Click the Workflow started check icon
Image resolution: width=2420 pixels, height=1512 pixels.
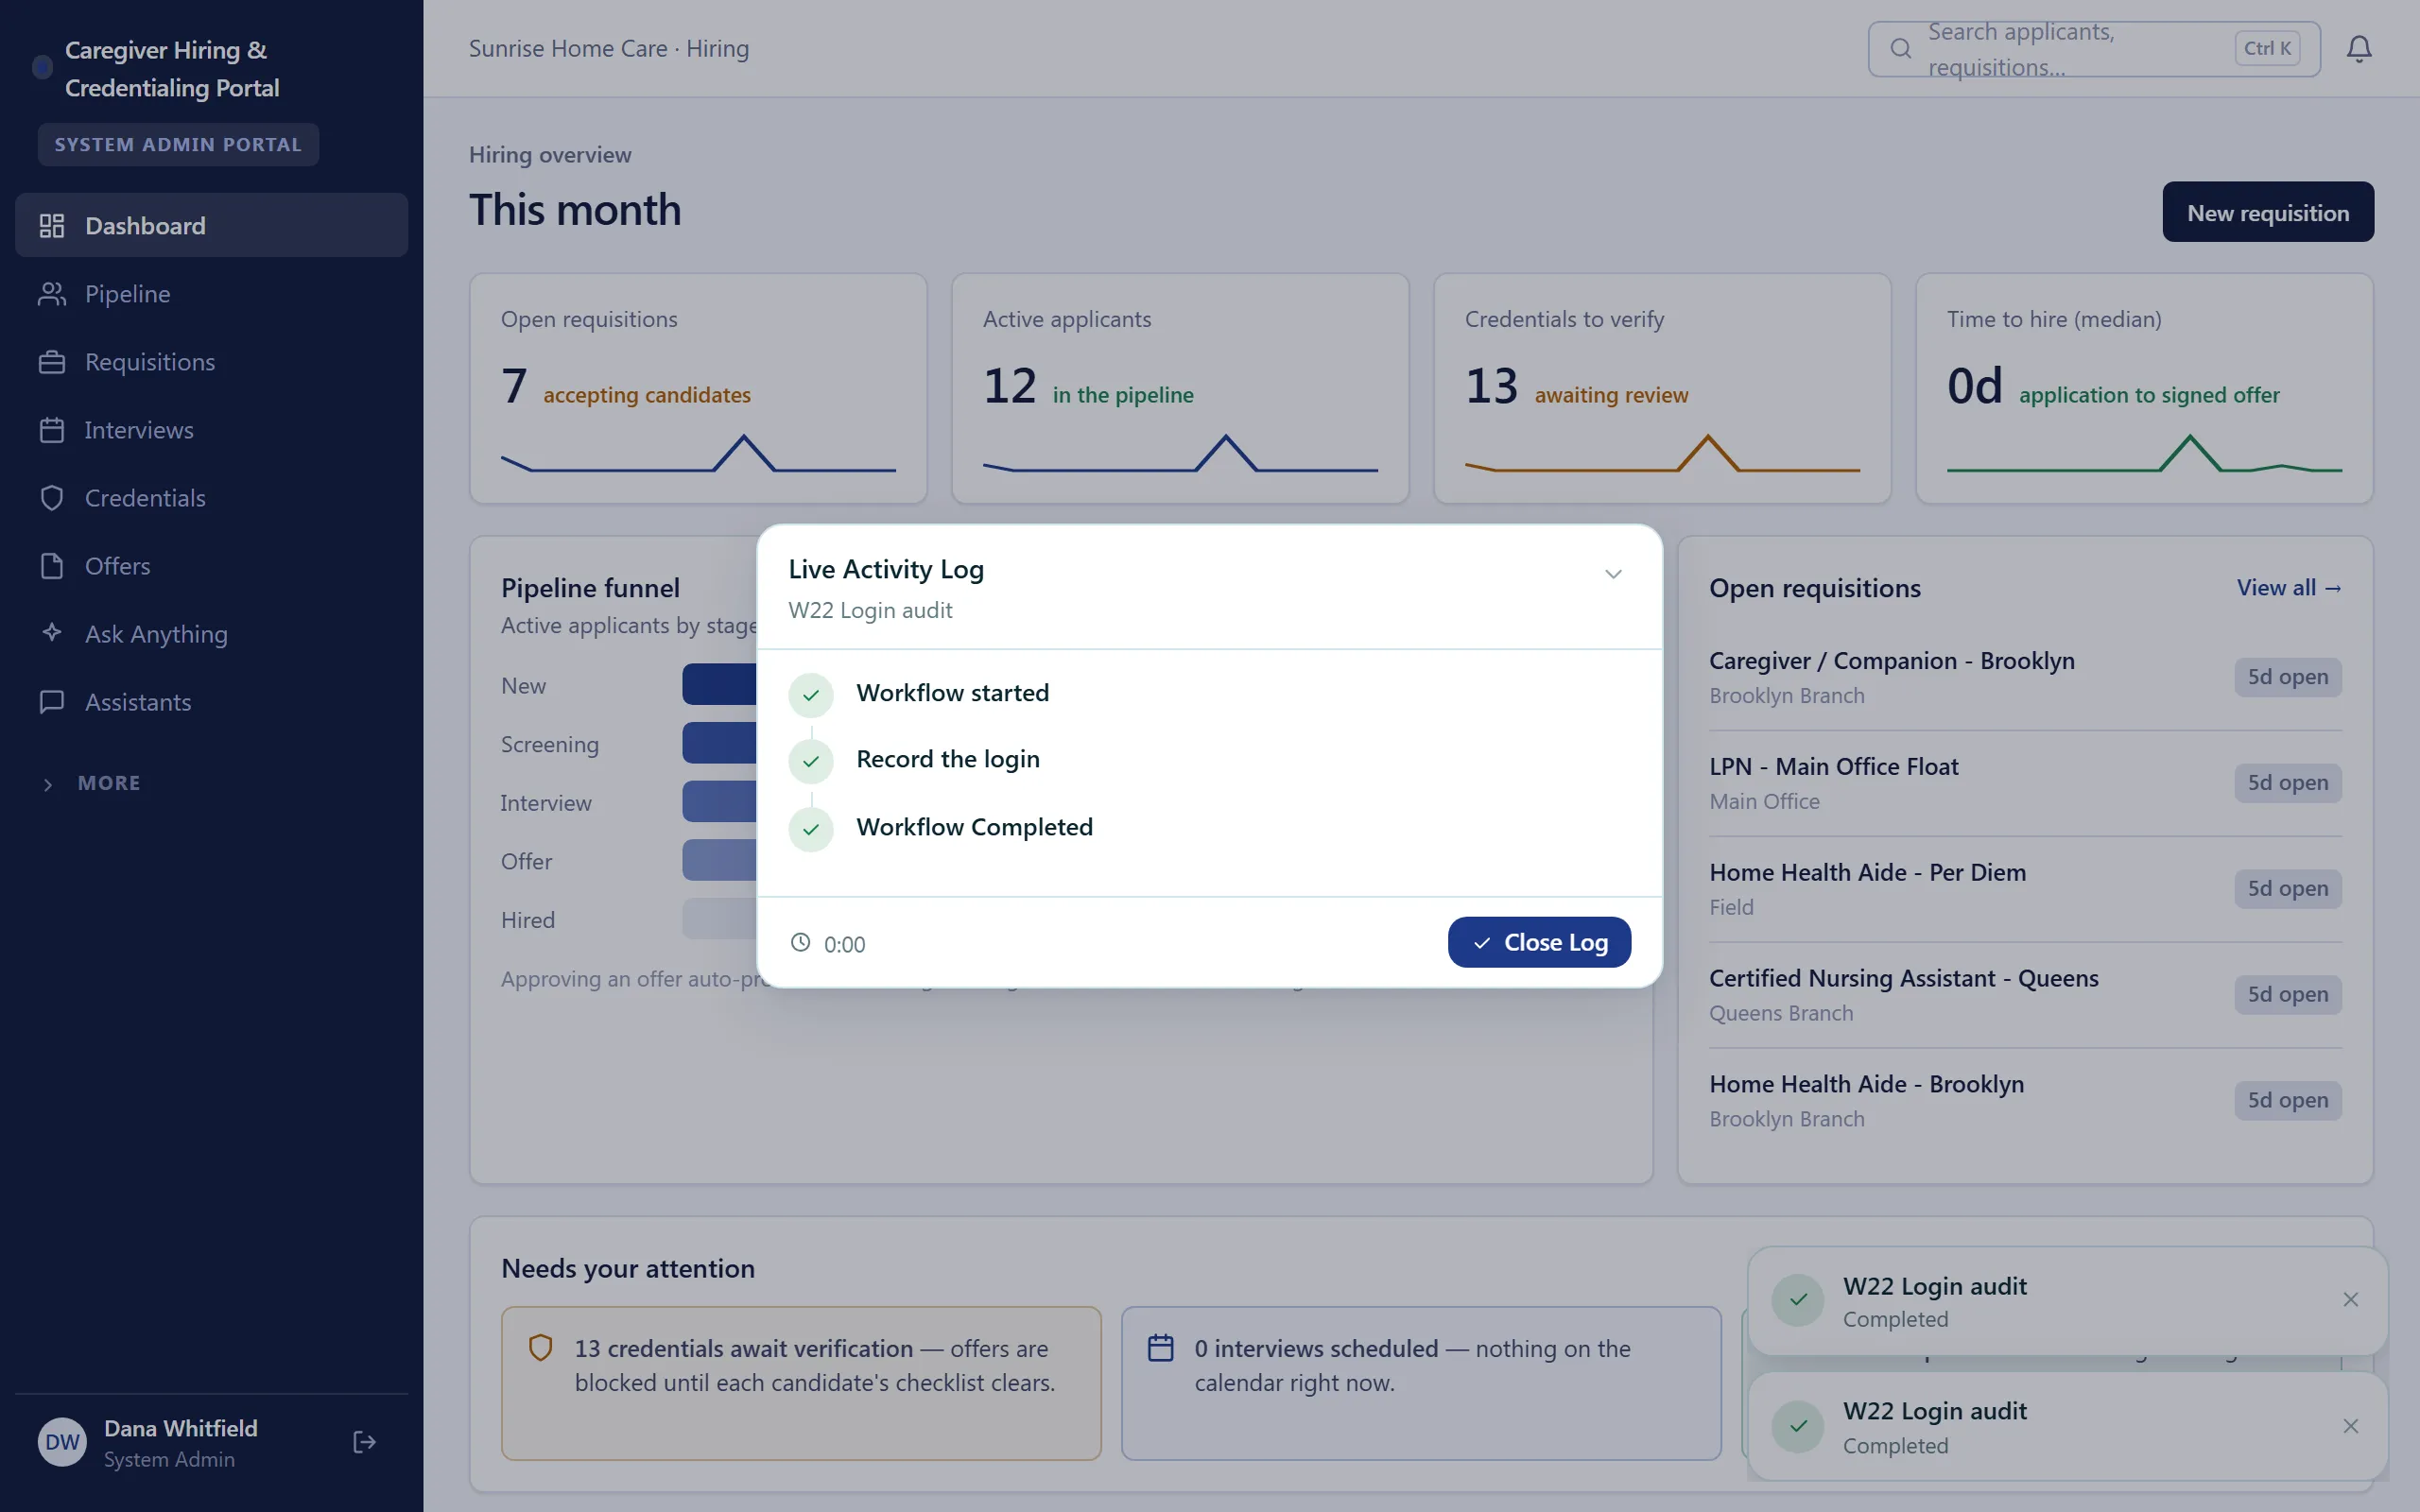click(811, 695)
